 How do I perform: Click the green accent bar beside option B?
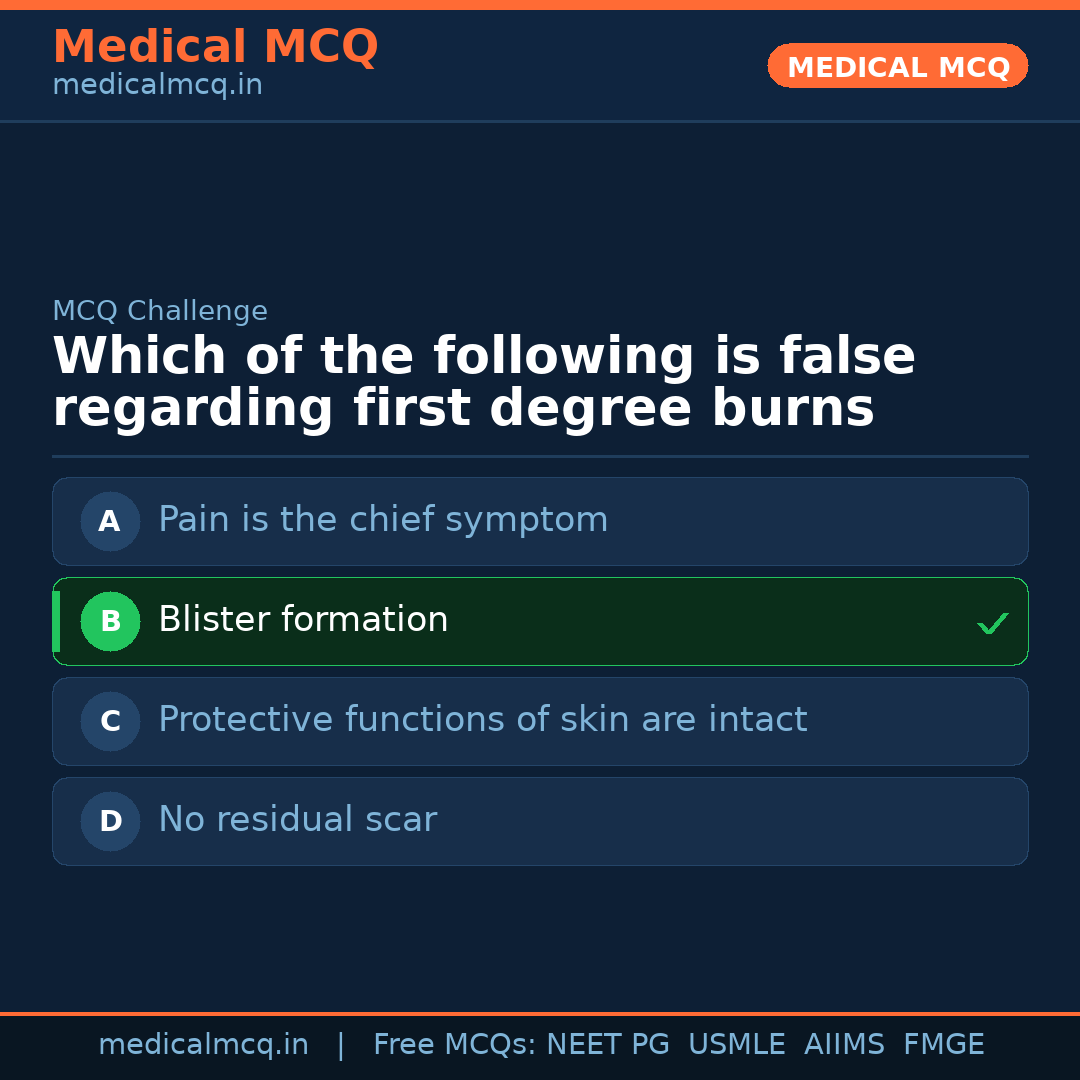click(55, 621)
